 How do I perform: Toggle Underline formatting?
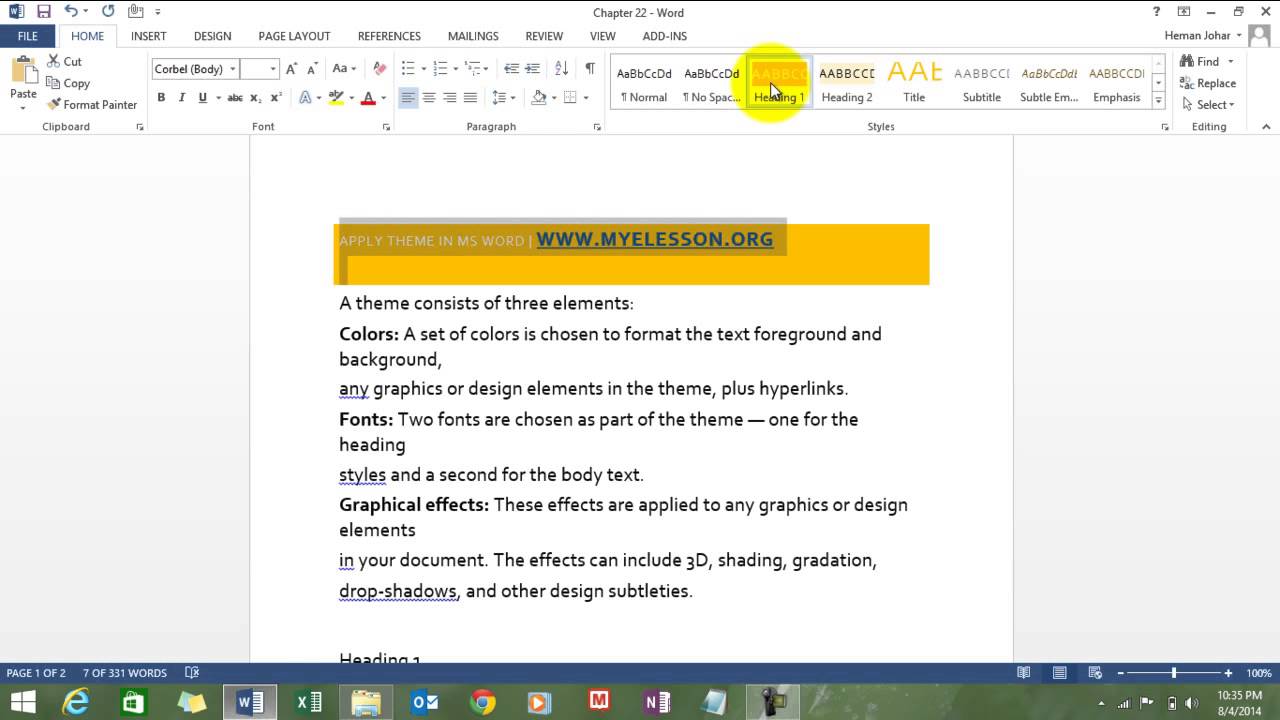pos(203,97)
